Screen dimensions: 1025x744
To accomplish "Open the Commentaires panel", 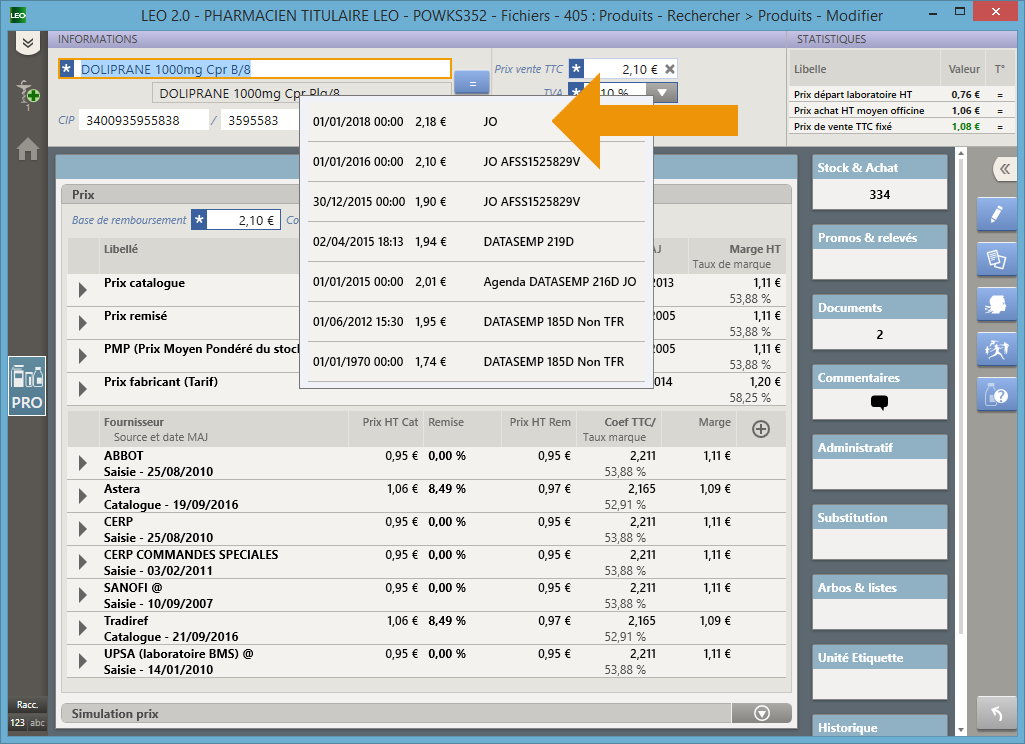I will pos(879,392).
